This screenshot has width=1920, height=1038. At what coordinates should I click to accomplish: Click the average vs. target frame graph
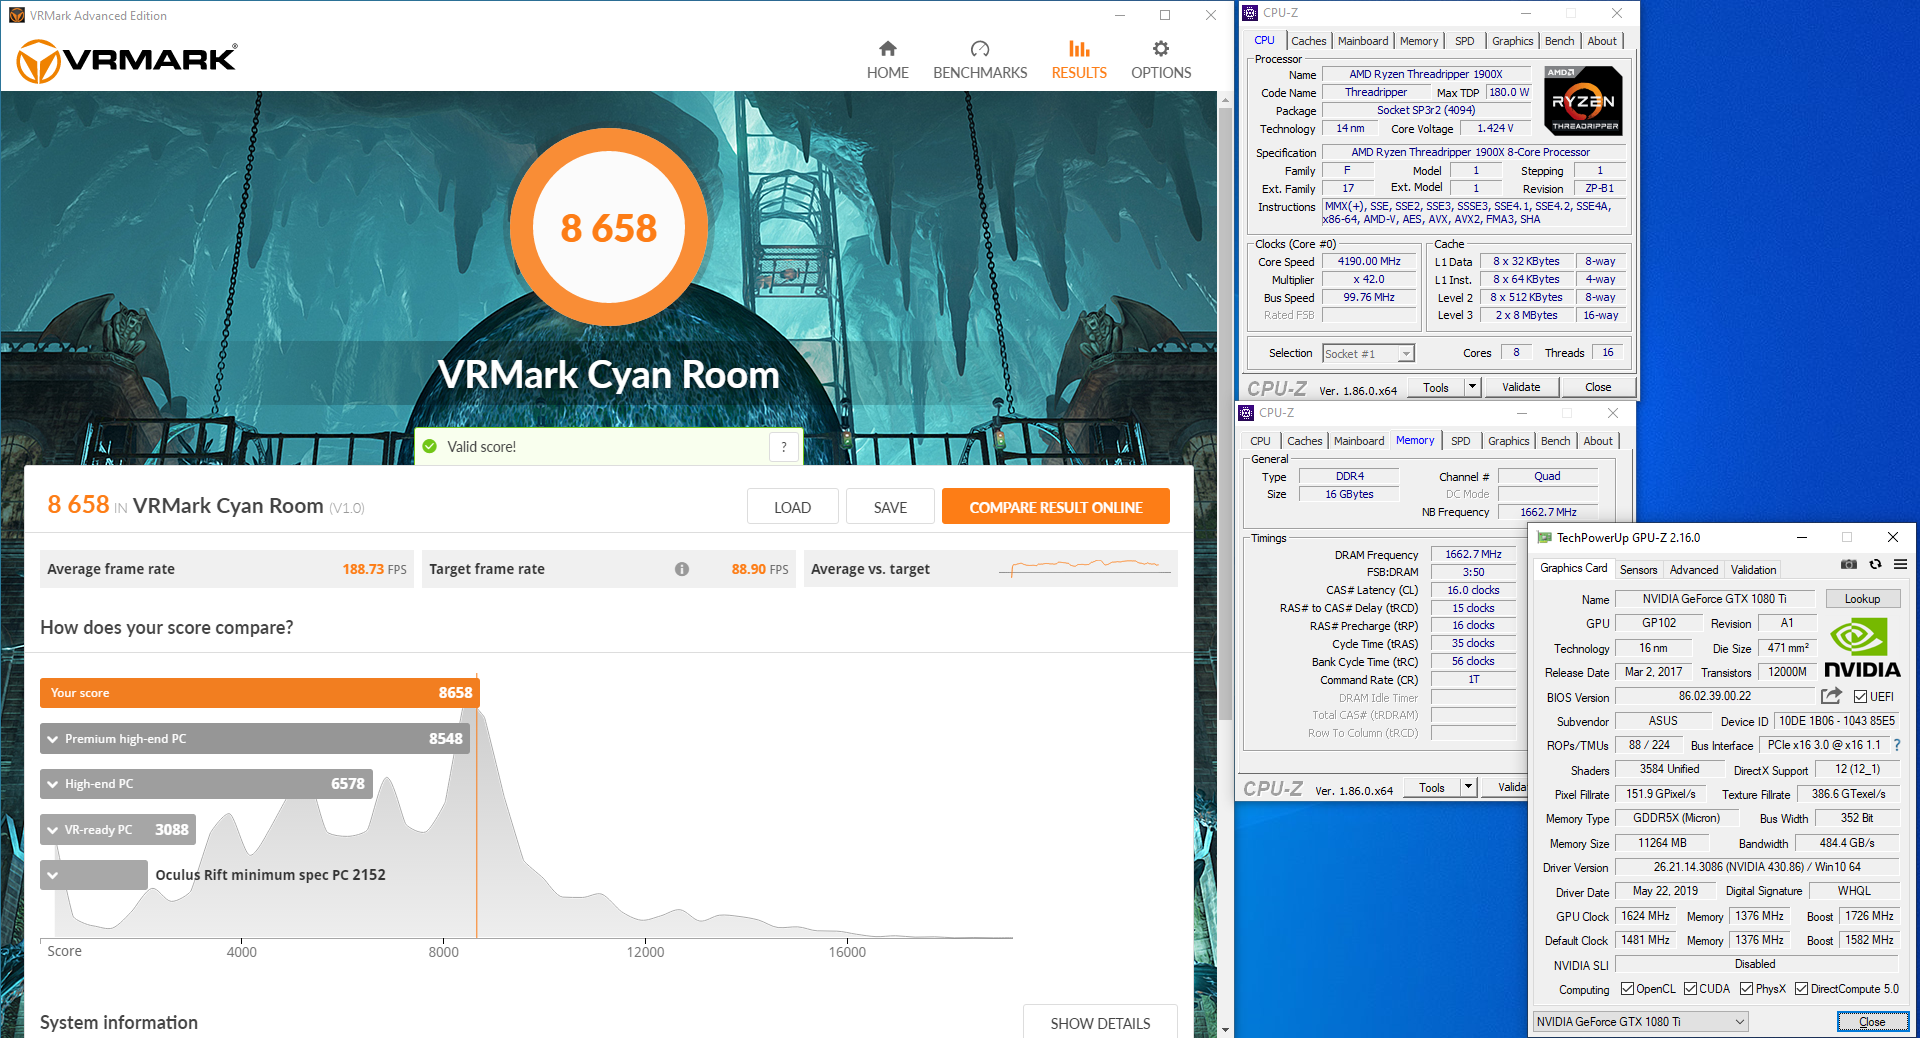[x=1085, y=568]
